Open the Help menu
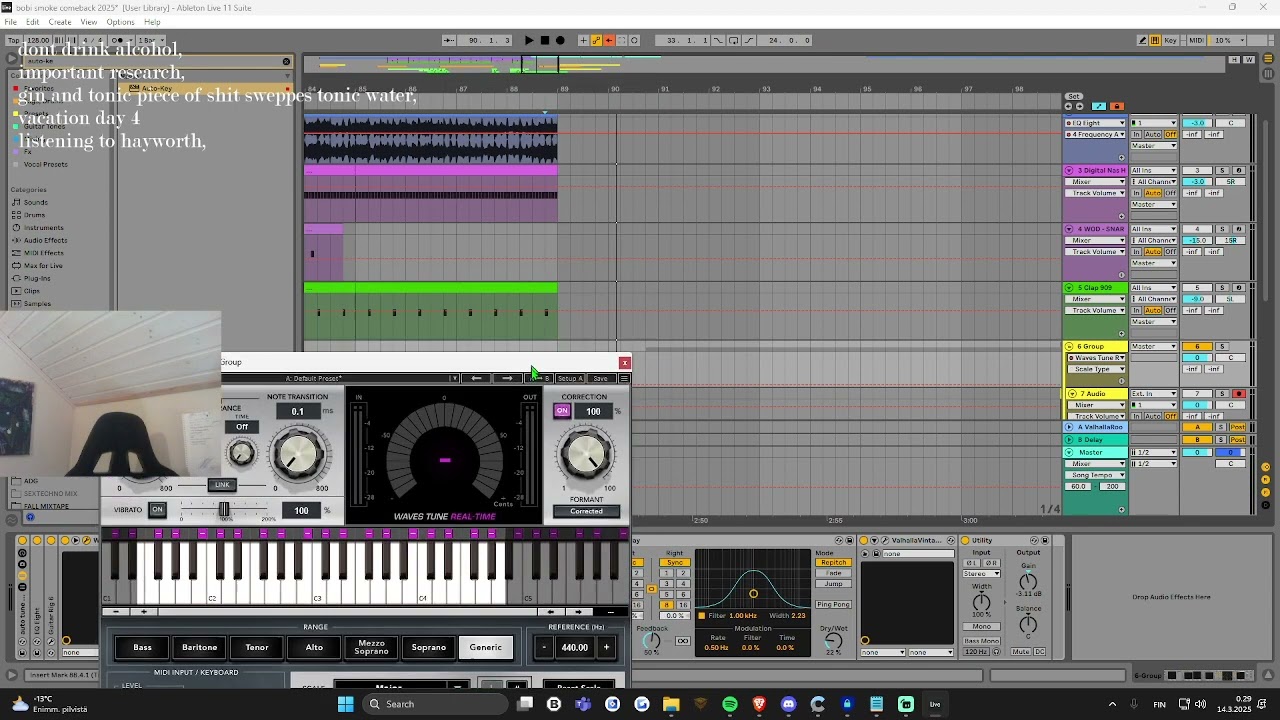Viewport: 1280px width, 720px height. point(152,22)
